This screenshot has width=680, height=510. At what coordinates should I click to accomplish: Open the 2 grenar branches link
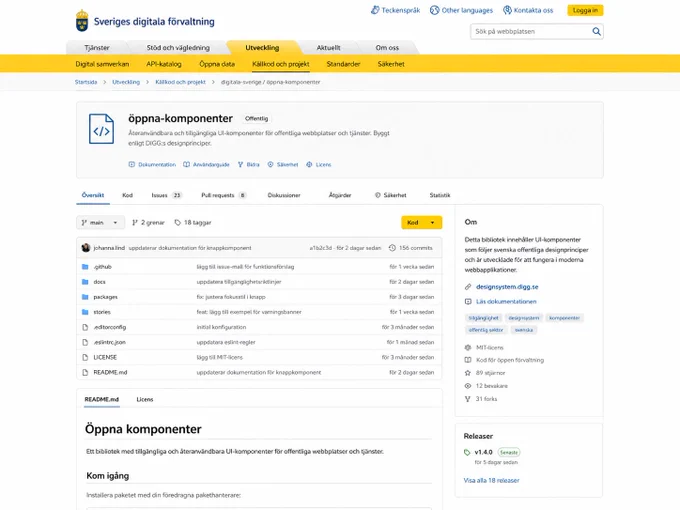pyautogui.click(x=148, y=222)
